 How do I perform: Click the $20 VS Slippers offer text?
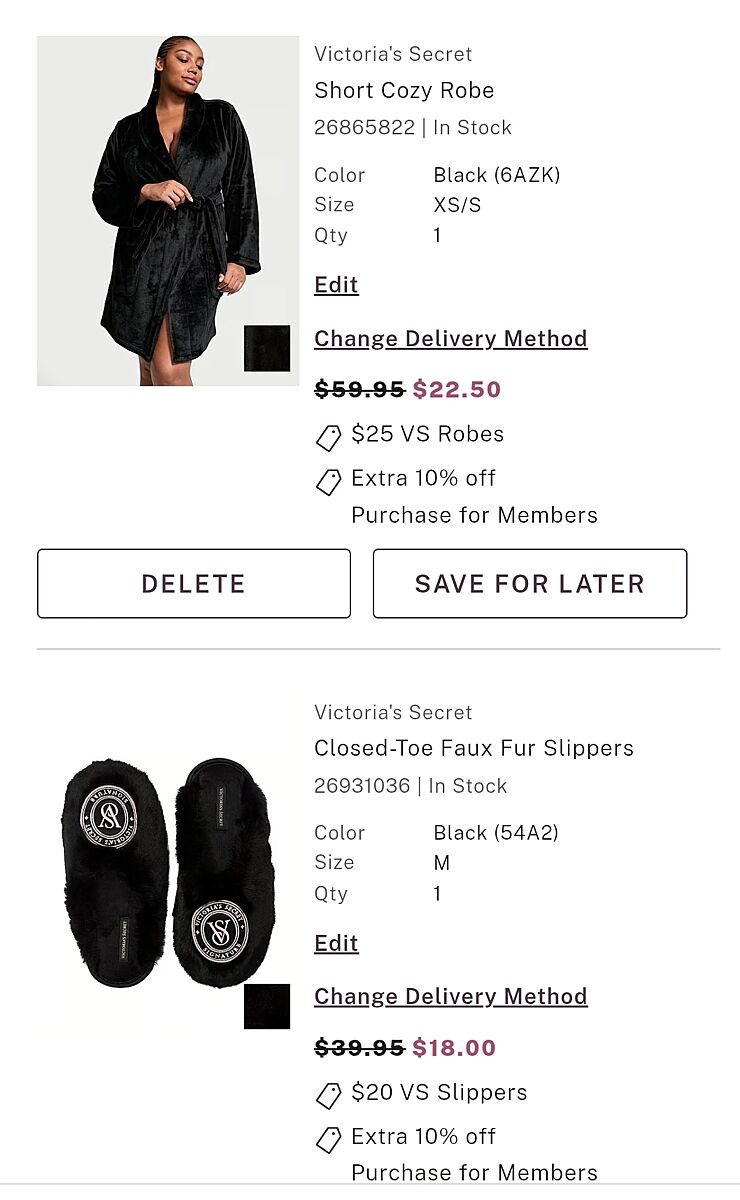tap(439, 1092)
